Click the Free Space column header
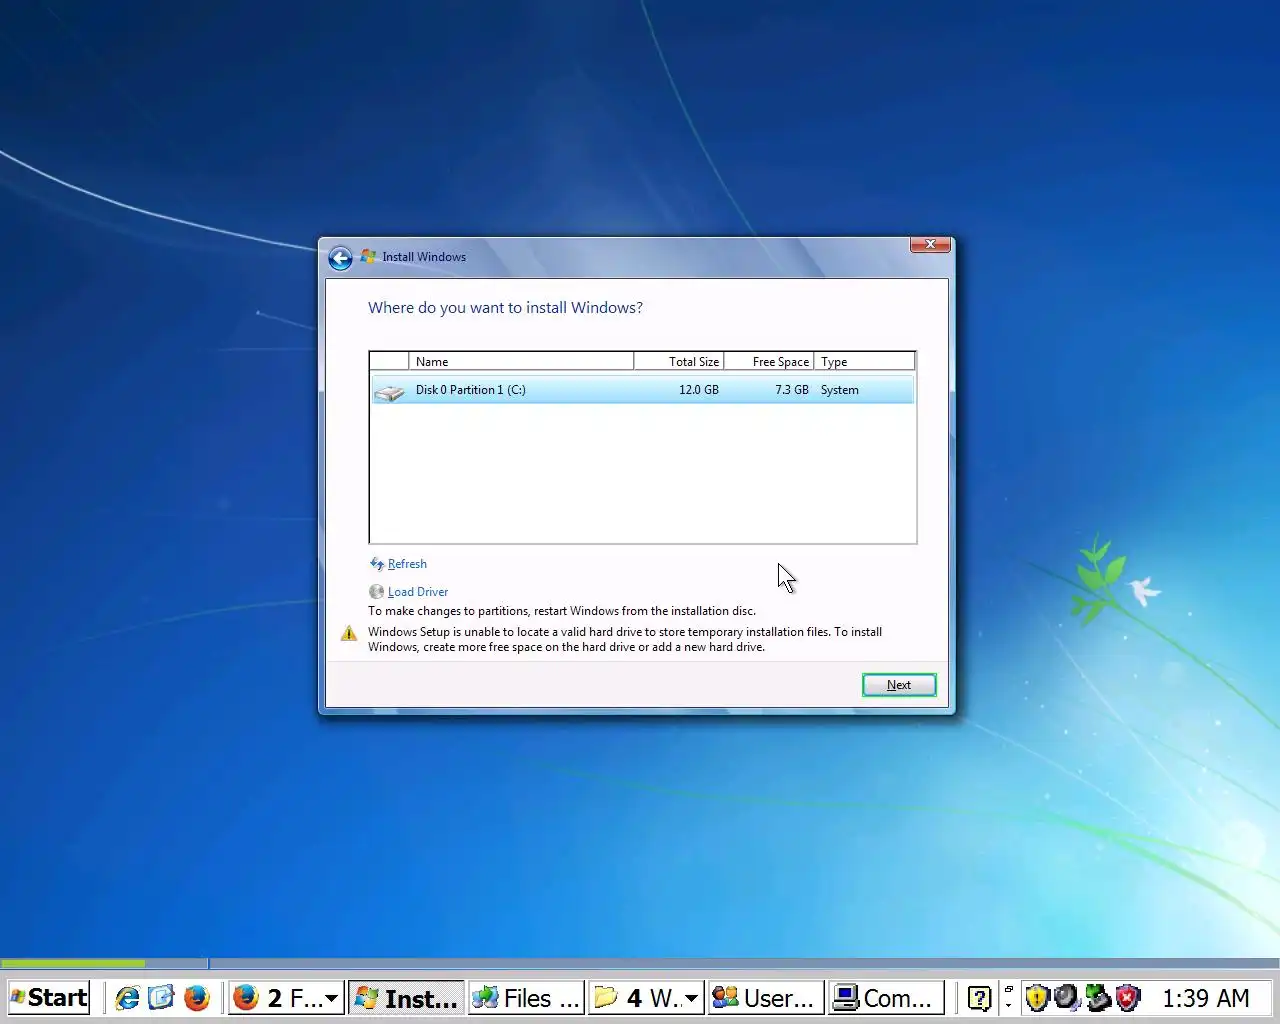Screen dimensions: 1280x1024 769,362
